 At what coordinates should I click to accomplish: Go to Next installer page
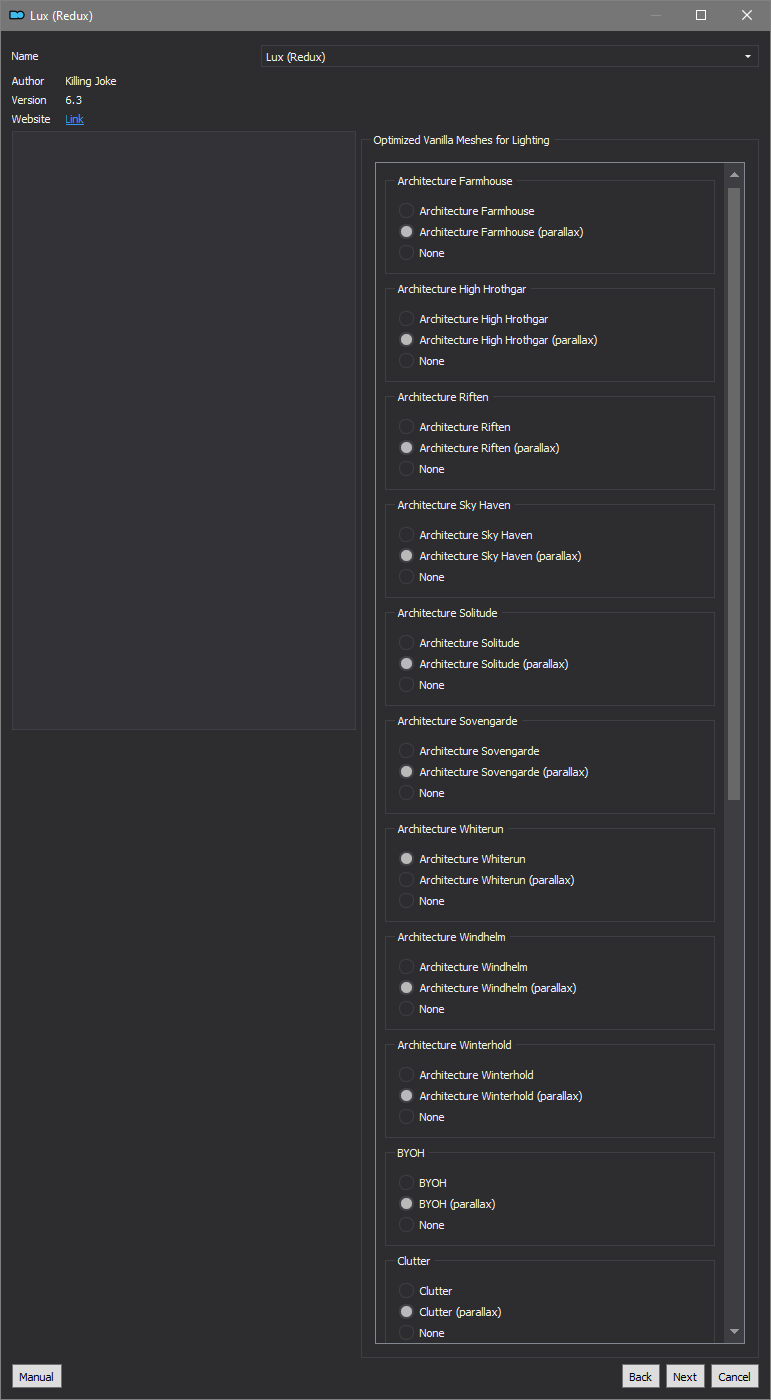(x=685, y=1376)
